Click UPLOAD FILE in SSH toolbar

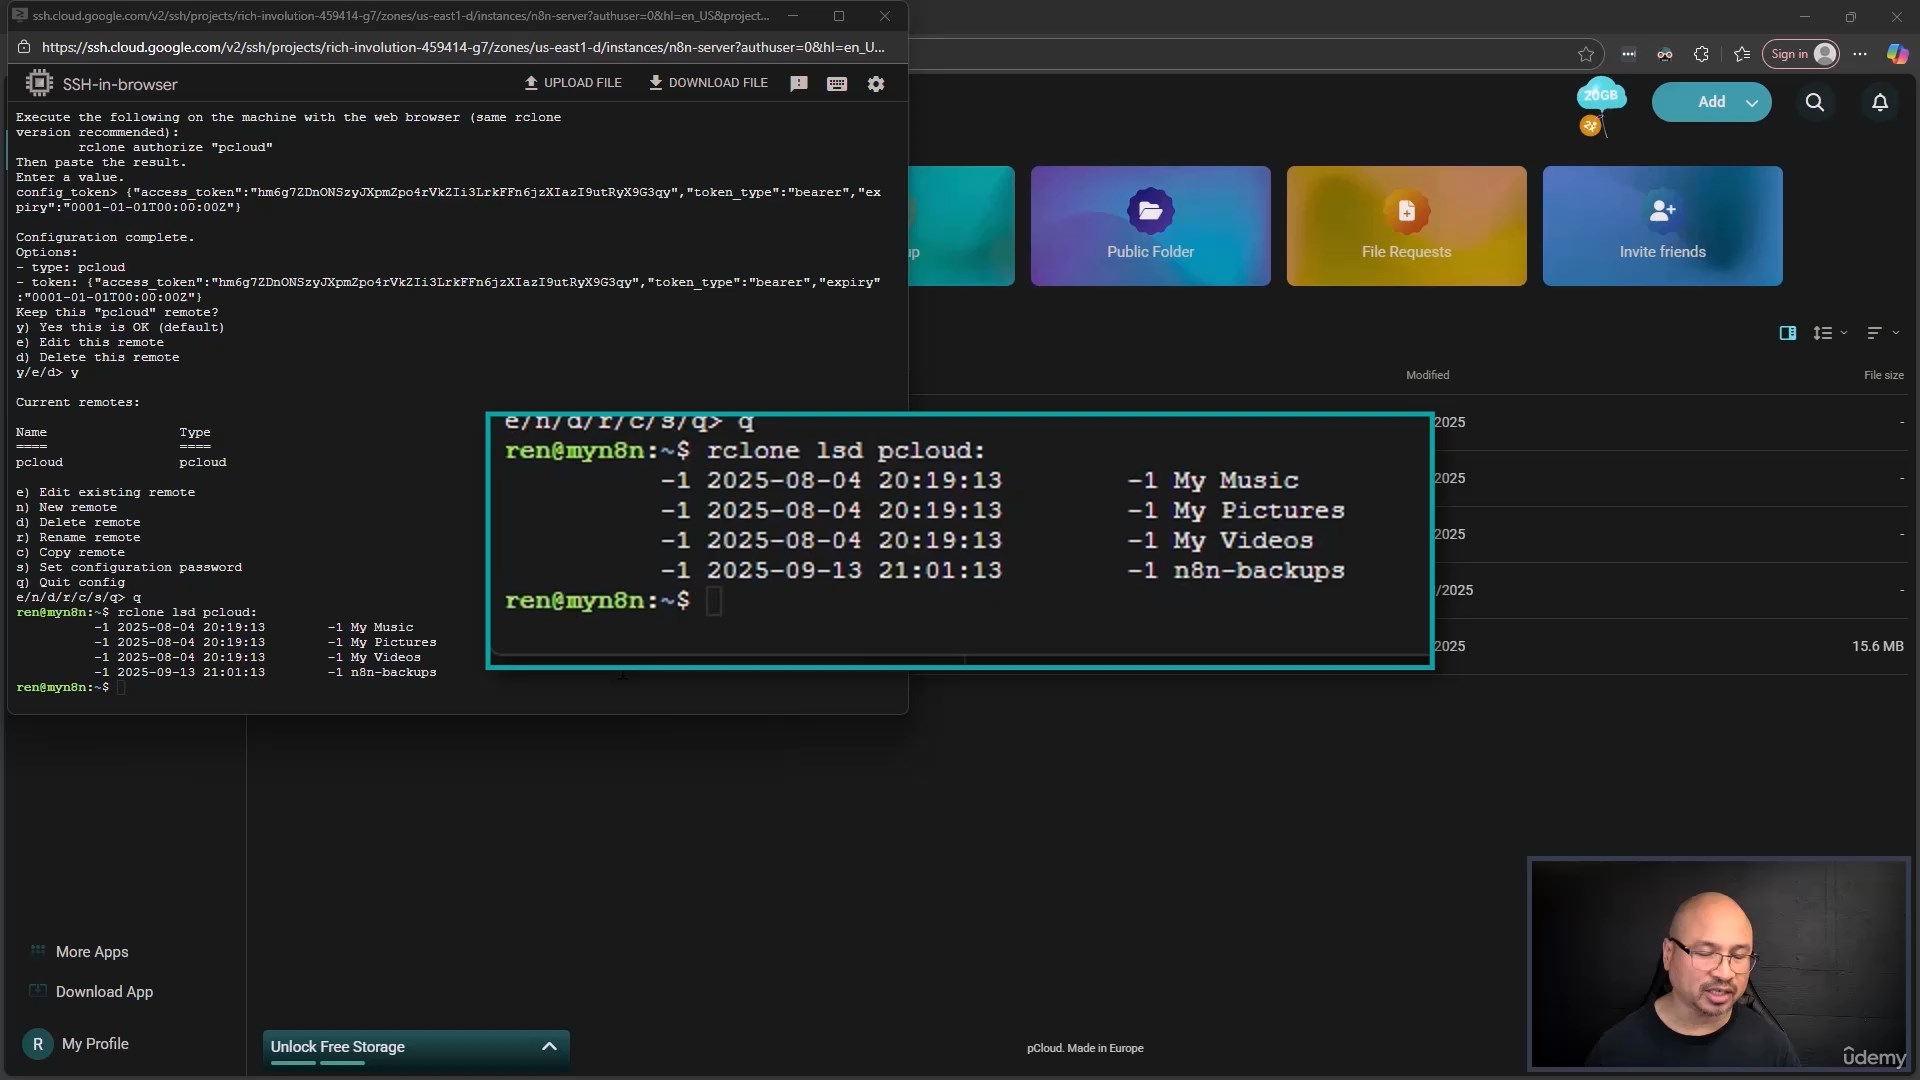click(573, 83)
